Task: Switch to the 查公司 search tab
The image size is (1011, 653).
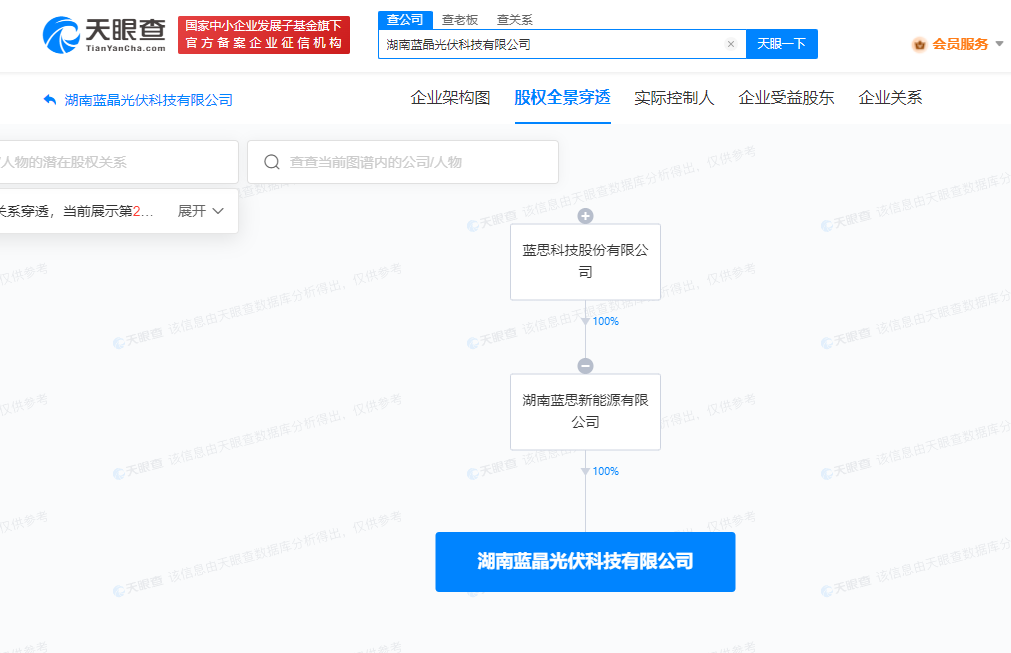Action: tap(405, 20)
